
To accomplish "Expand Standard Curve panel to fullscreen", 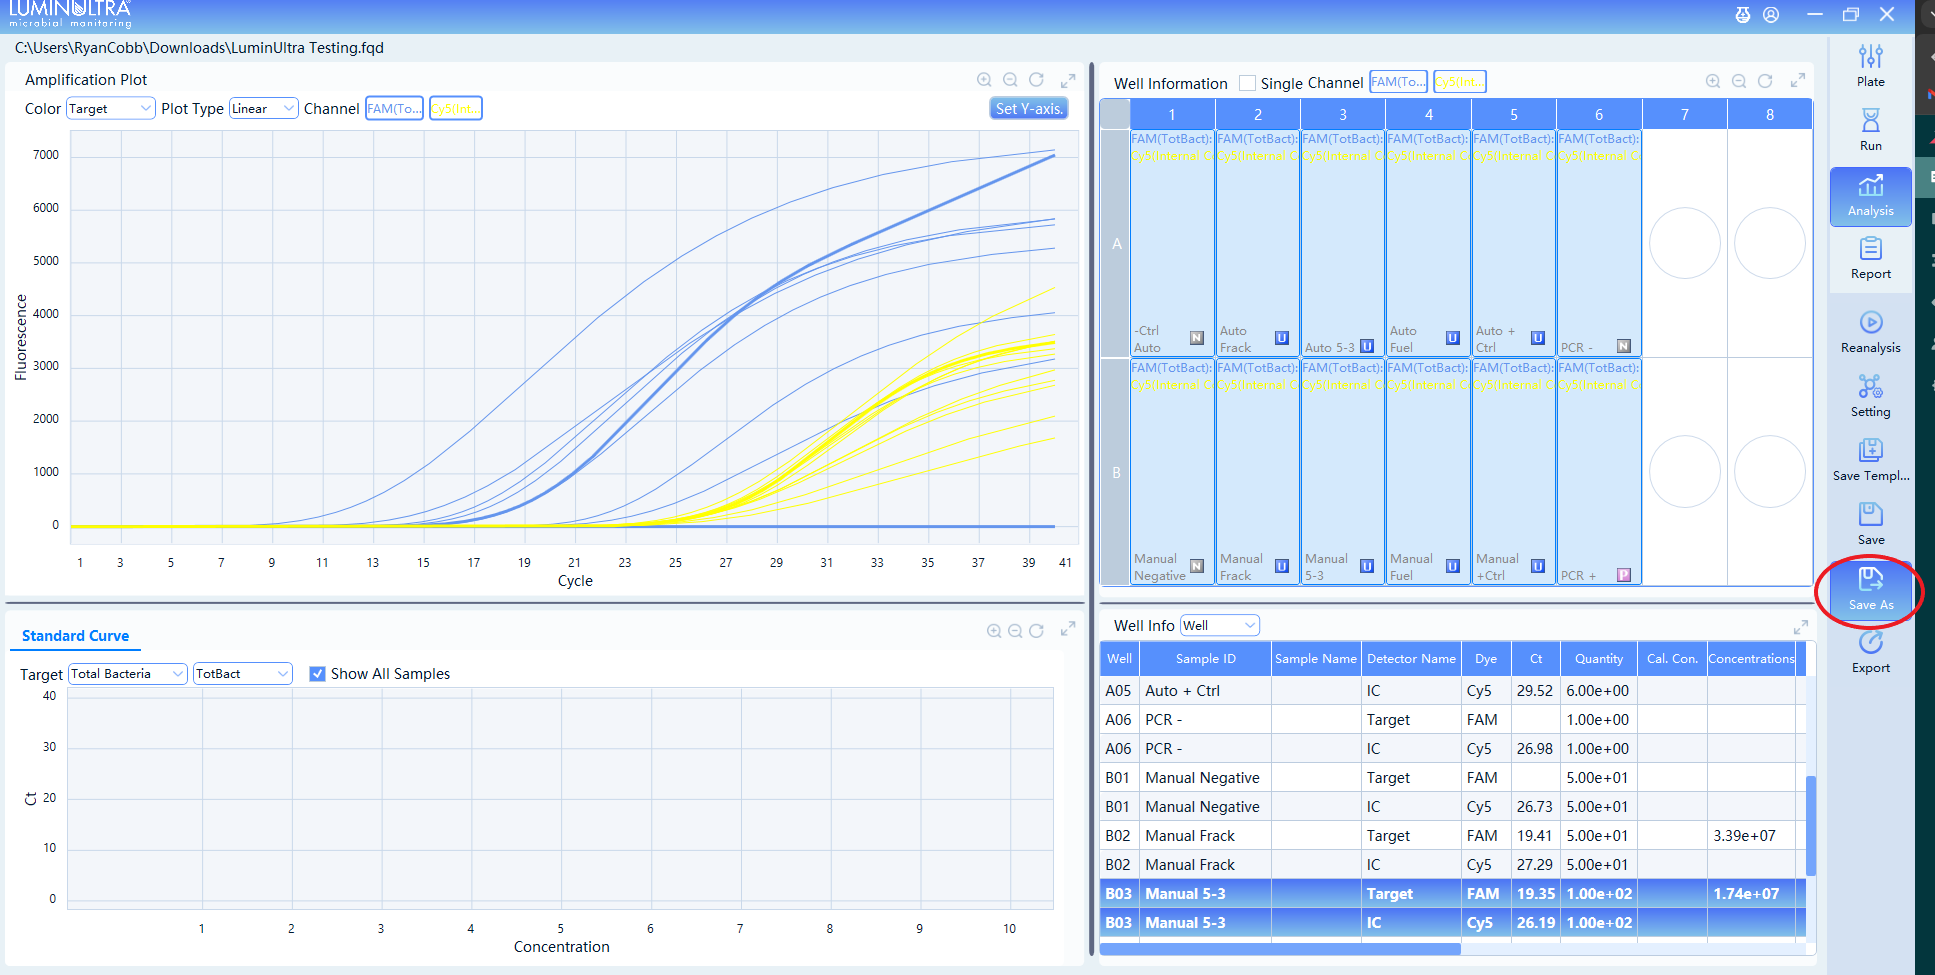I will pos(1068,629).
